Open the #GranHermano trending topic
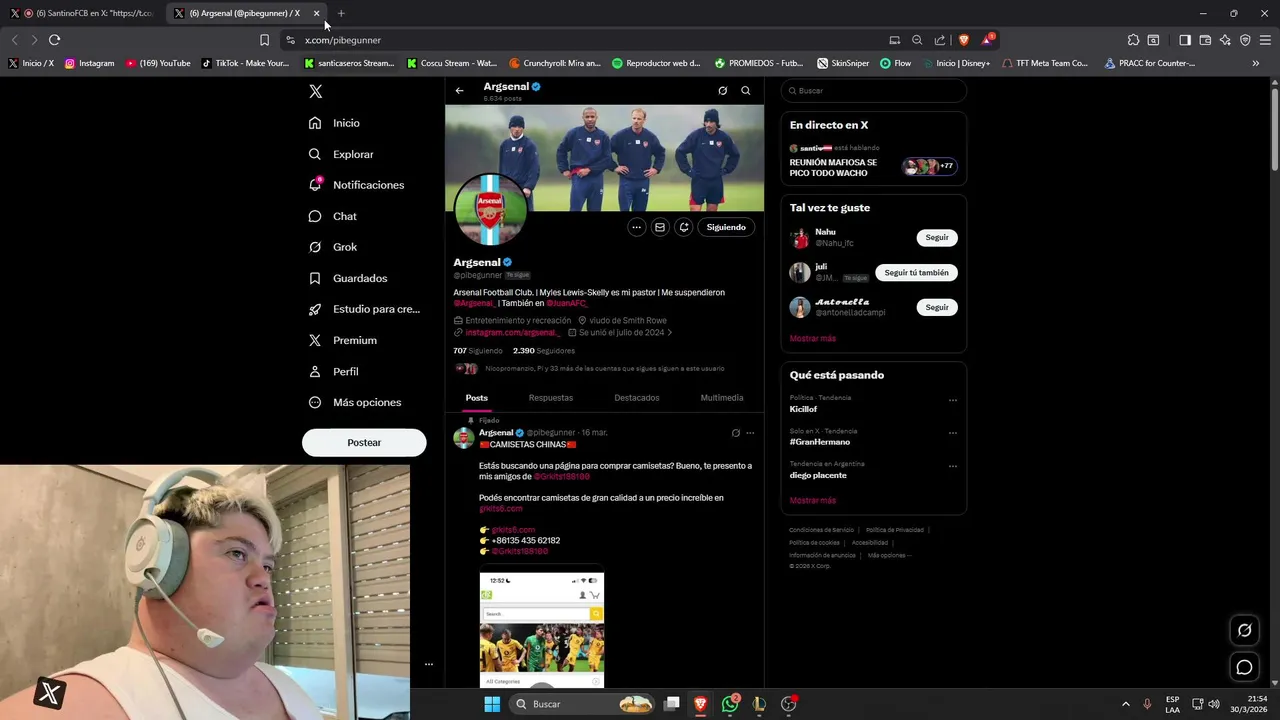1280x720 pixels. pyautogui.click(x=820, y=442)
